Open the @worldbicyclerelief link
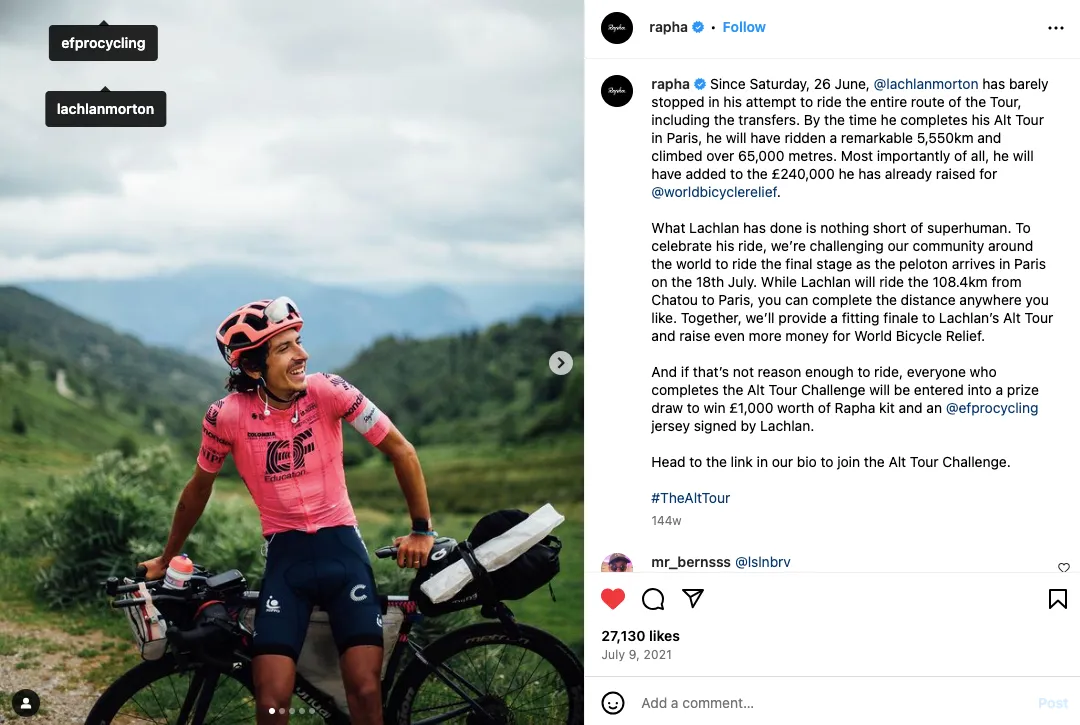The image size is (1080, 725). click(x=712, y=191)
